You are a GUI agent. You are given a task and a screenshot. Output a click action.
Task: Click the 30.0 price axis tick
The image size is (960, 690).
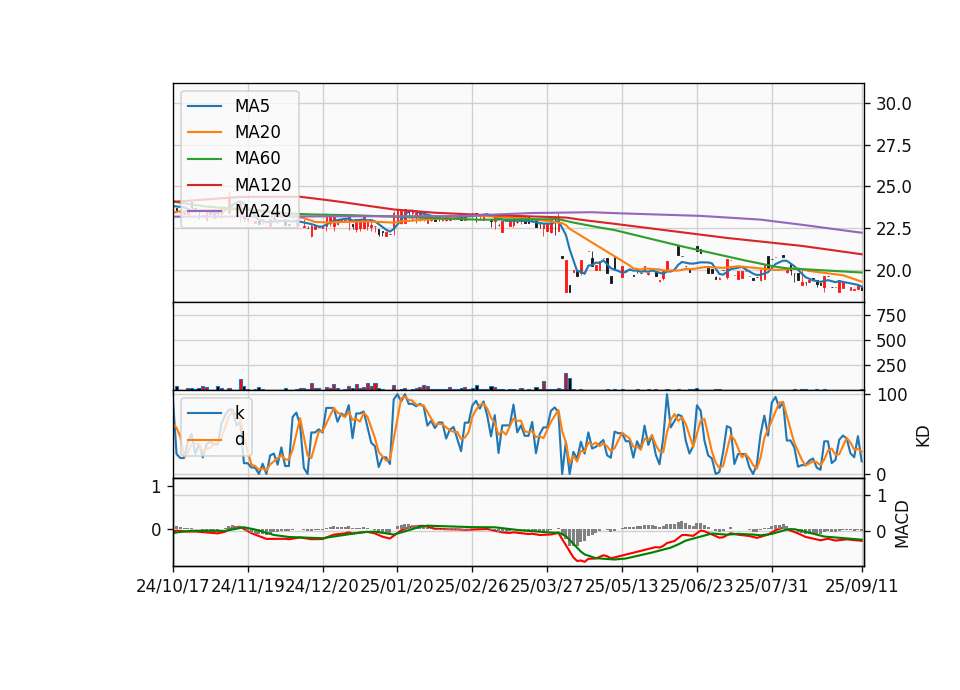pos(893,104)
